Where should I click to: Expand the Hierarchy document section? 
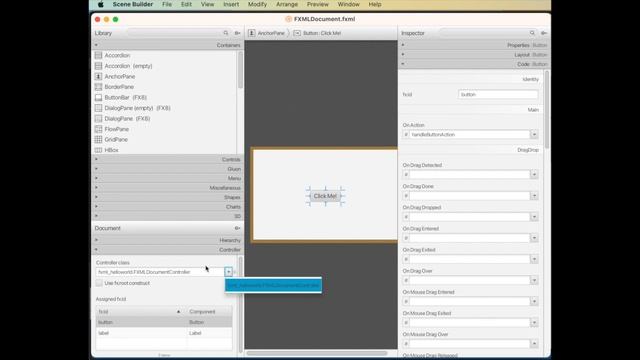167,240
